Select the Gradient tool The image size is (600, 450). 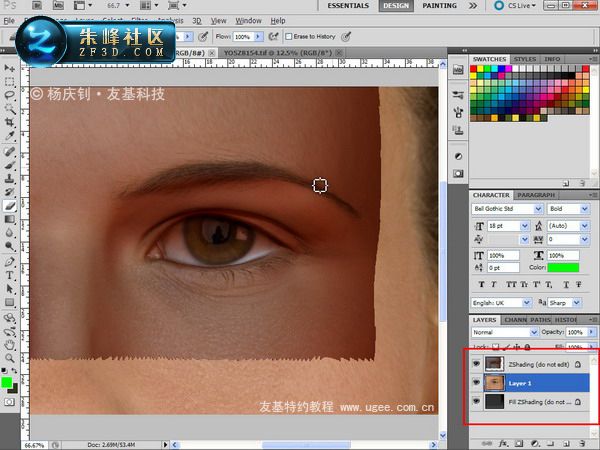click(x=9, y=219)
